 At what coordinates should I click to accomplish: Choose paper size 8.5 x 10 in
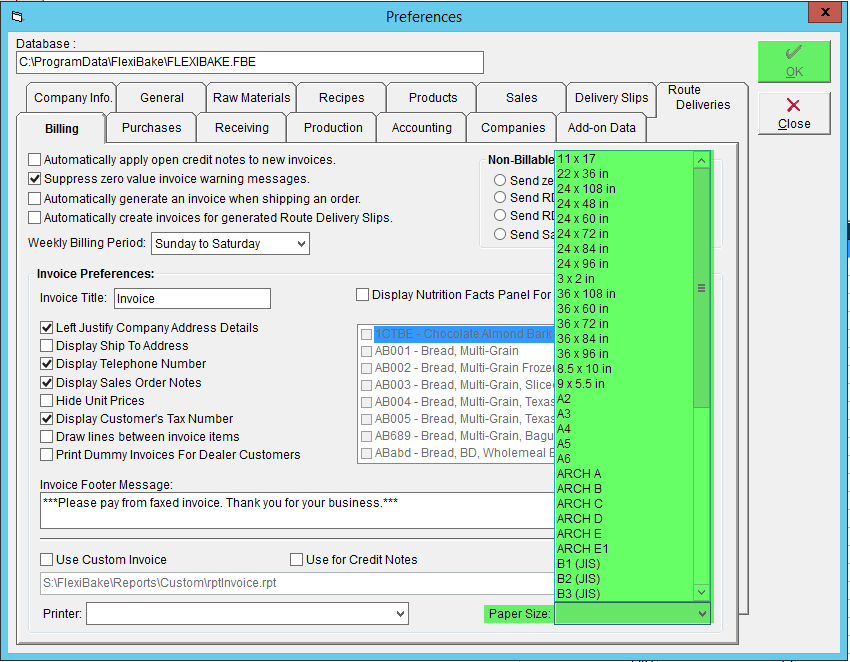624,369
